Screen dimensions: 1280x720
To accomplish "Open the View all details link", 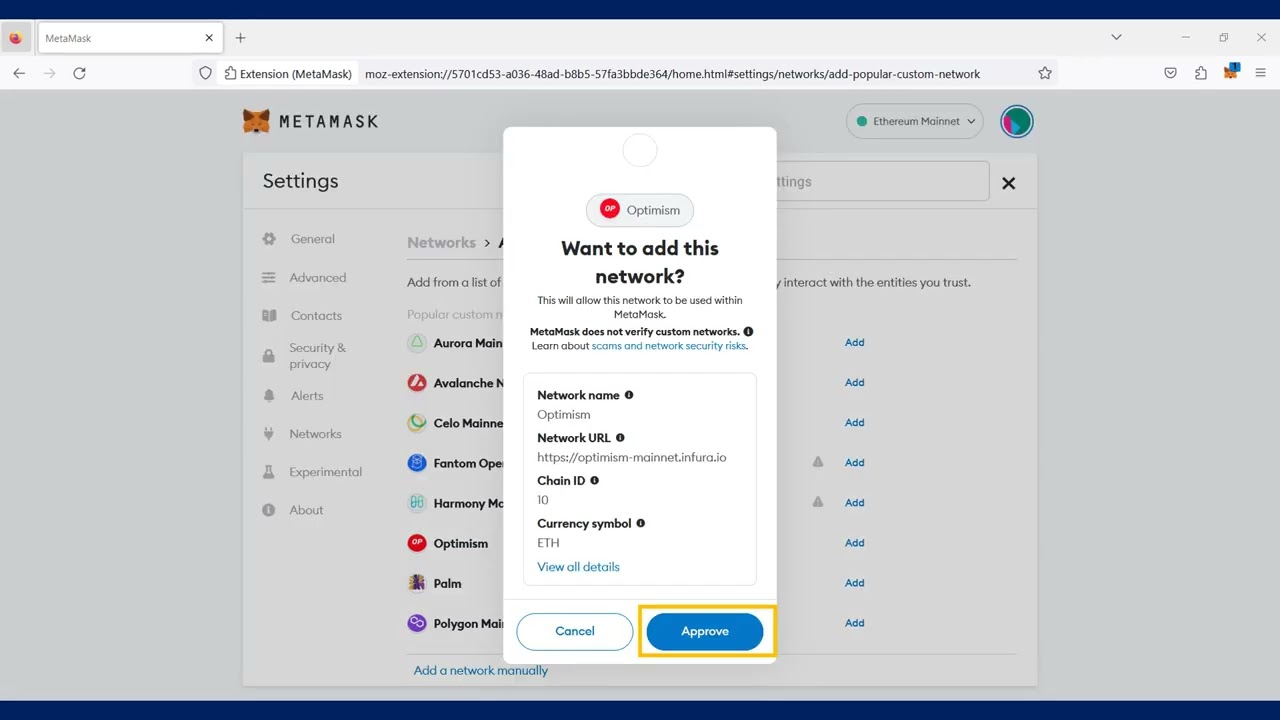I will coord(578,567).
